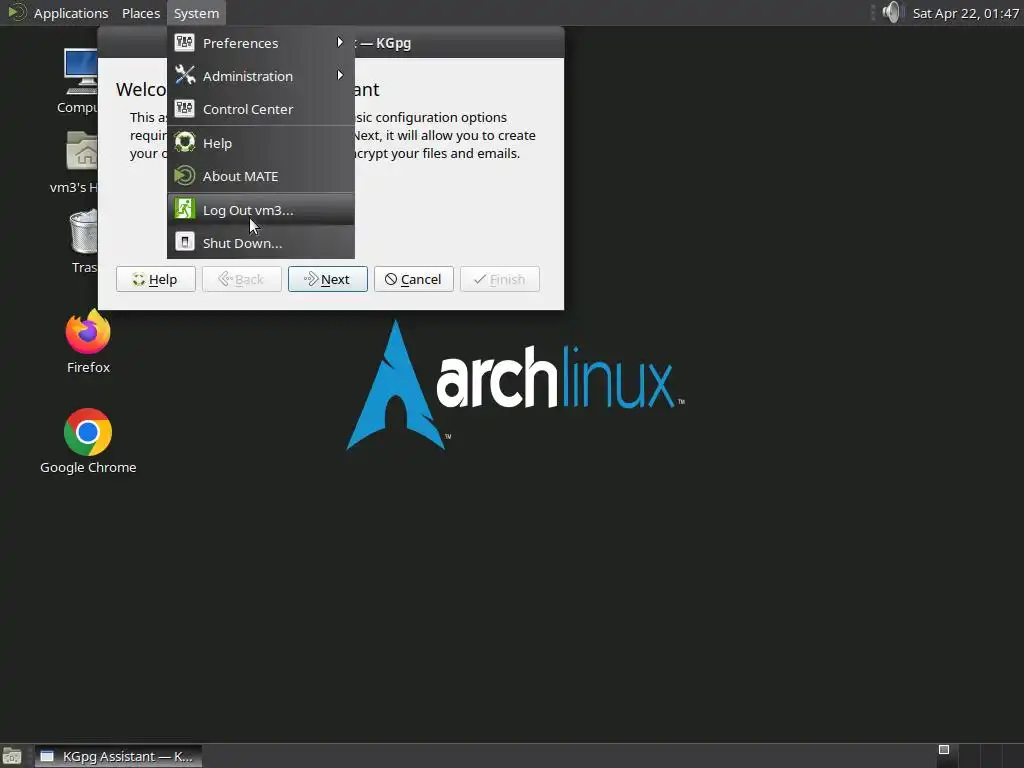Click the Preferences menu icon
1024x768 pixels.
point(185,42)
